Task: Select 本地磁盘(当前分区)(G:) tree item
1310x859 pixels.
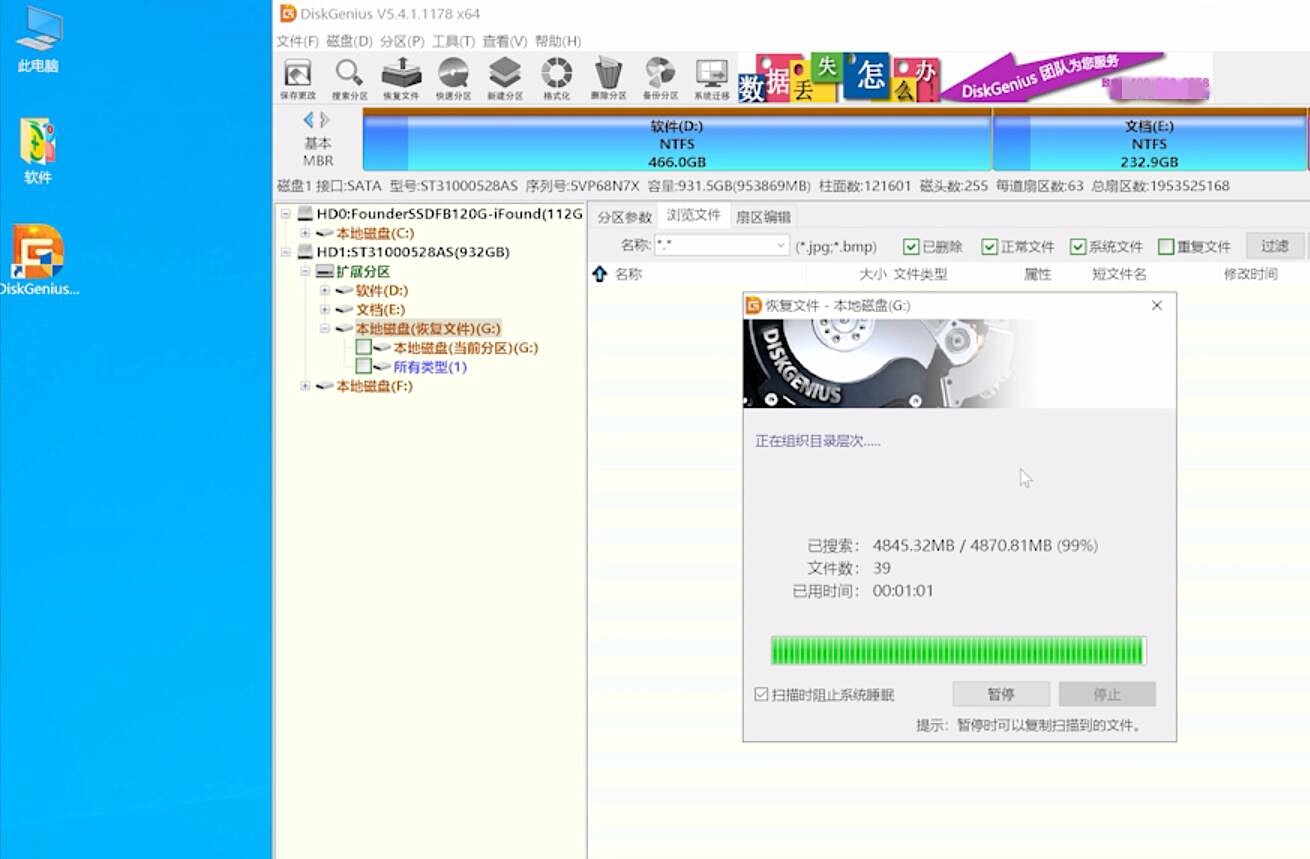Action: click(466, 348)
